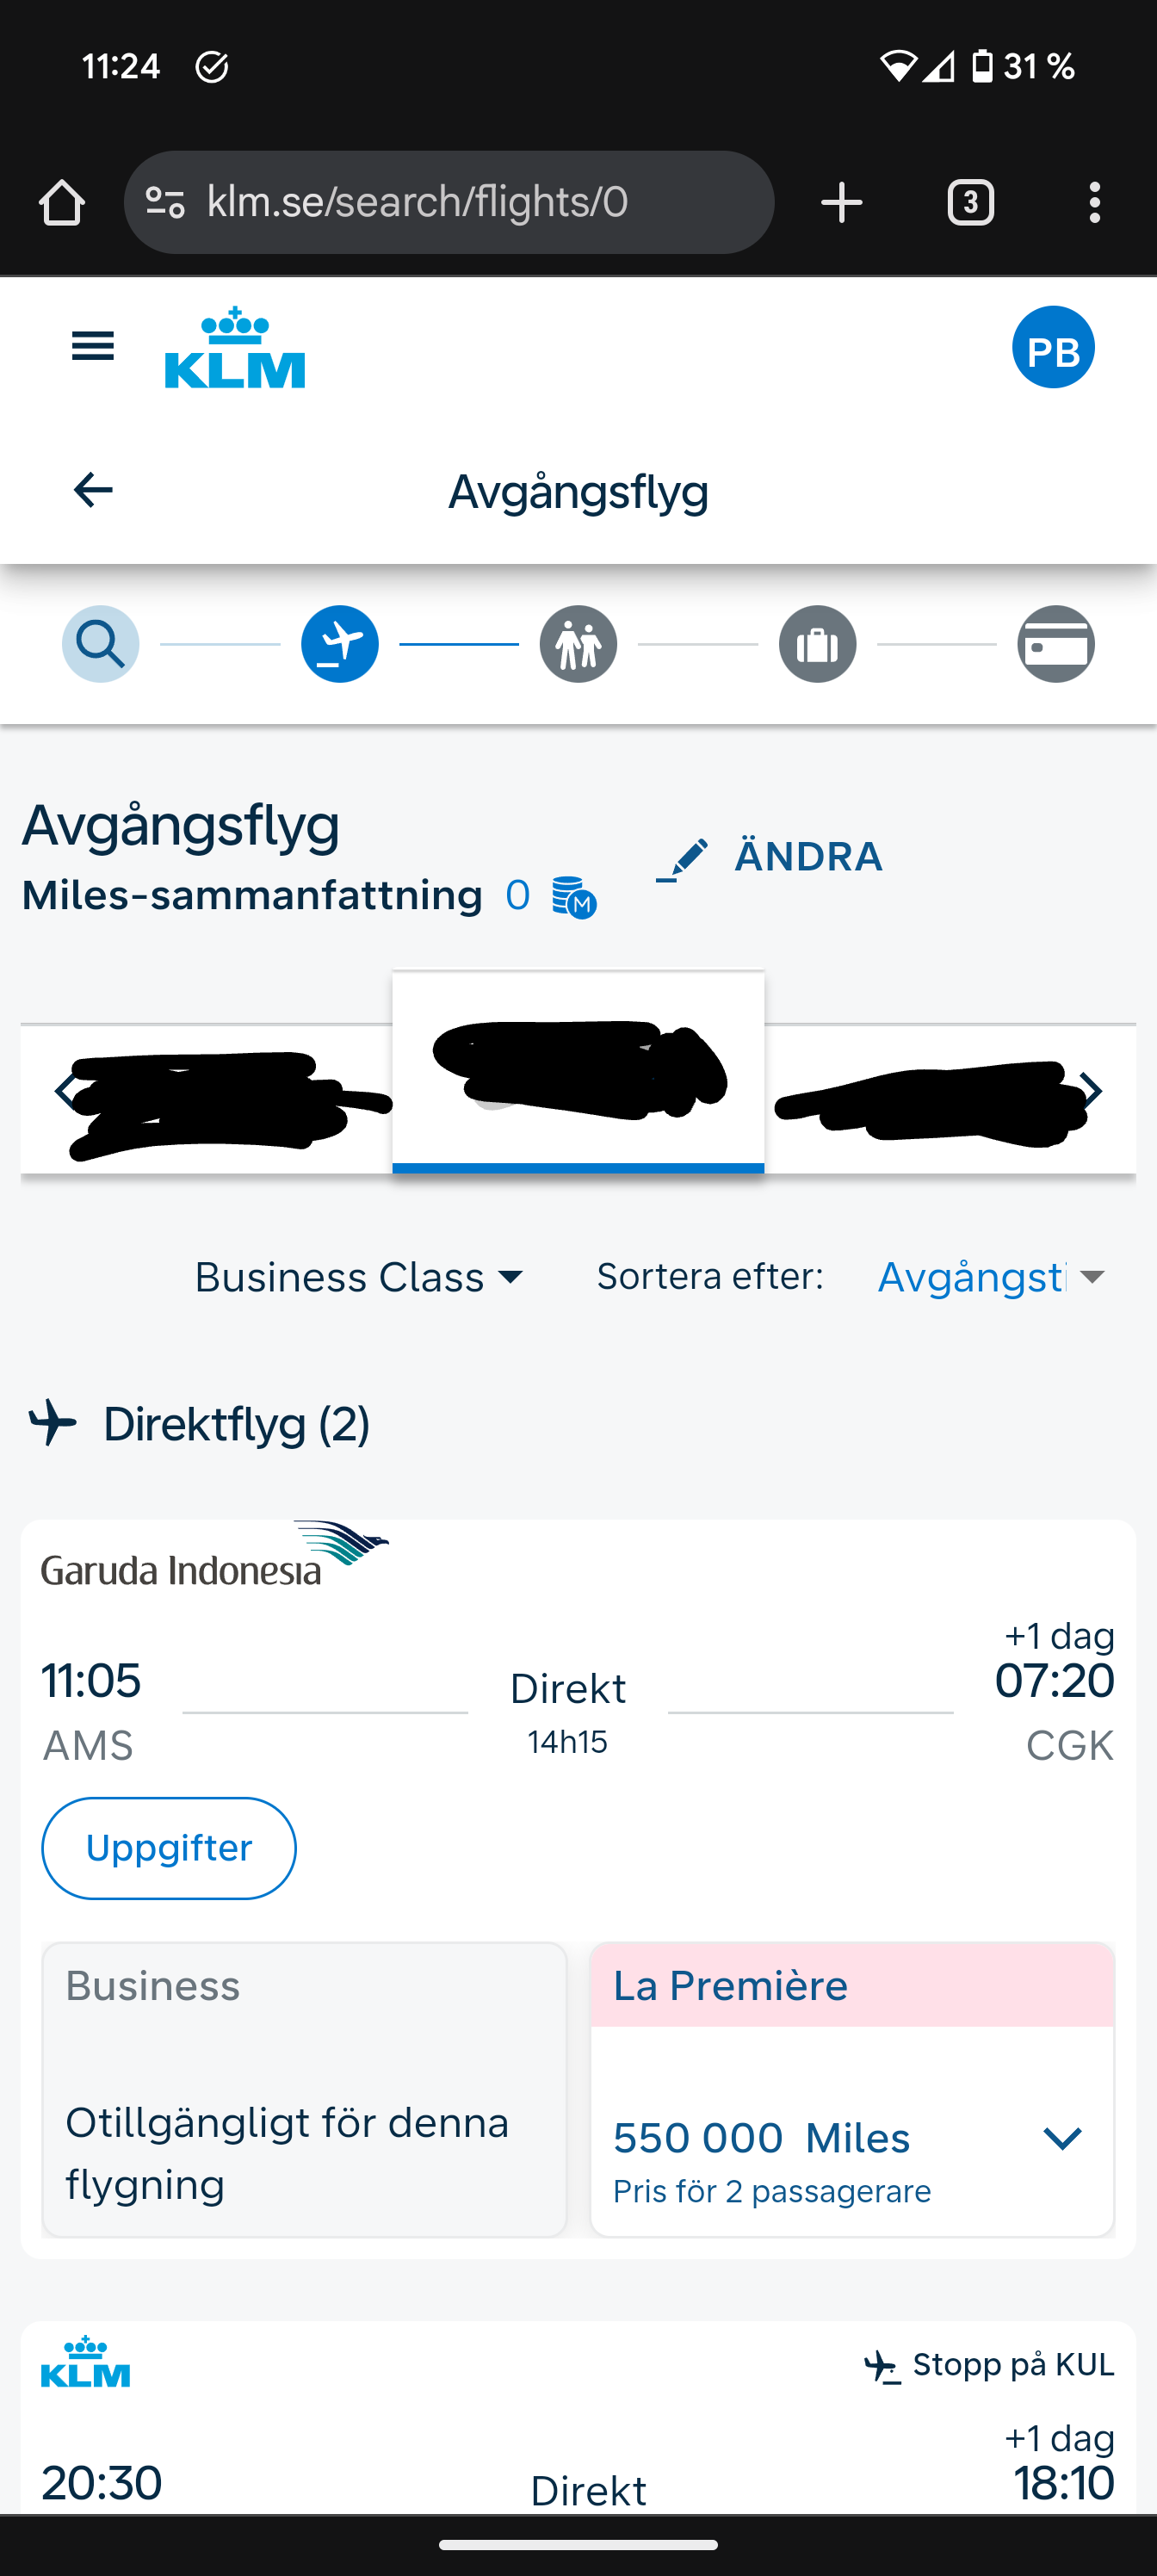Open Uppgifter details for Garuda flight
The width and height of the screenshot is (1157, 2576).
coord(169,1848)
